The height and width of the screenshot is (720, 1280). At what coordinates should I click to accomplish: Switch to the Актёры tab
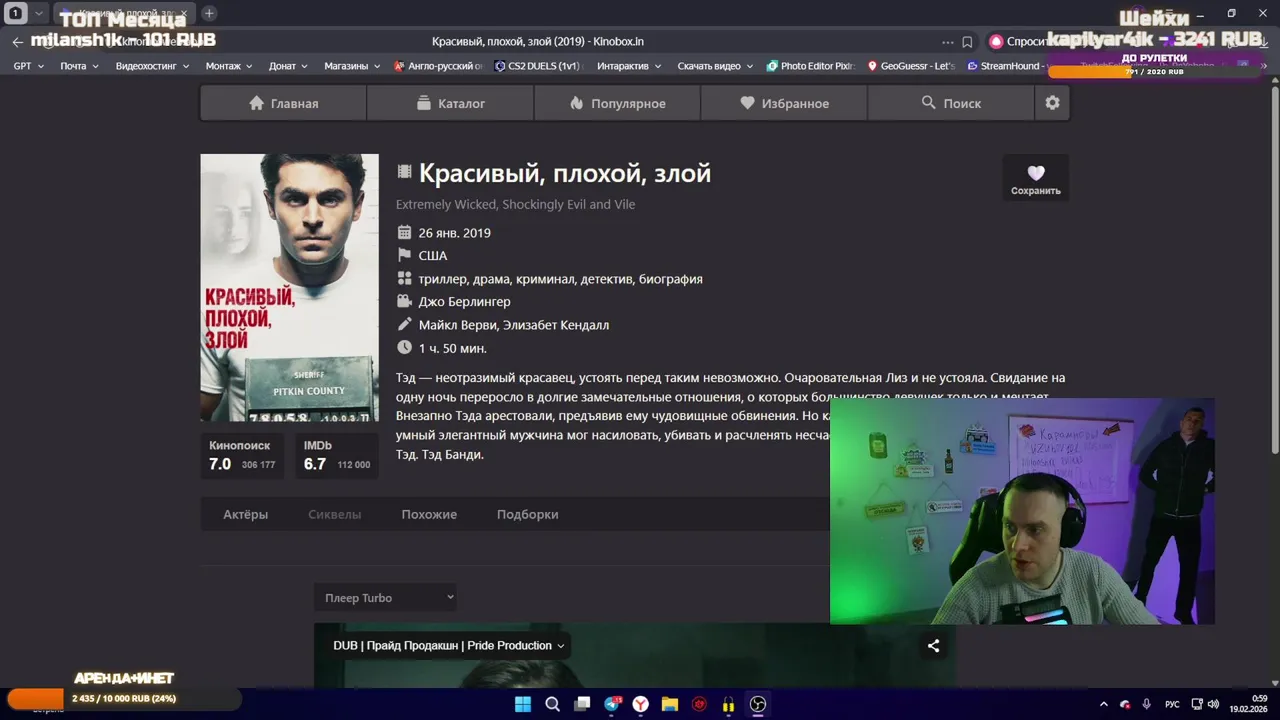click(x=245, y=514)
